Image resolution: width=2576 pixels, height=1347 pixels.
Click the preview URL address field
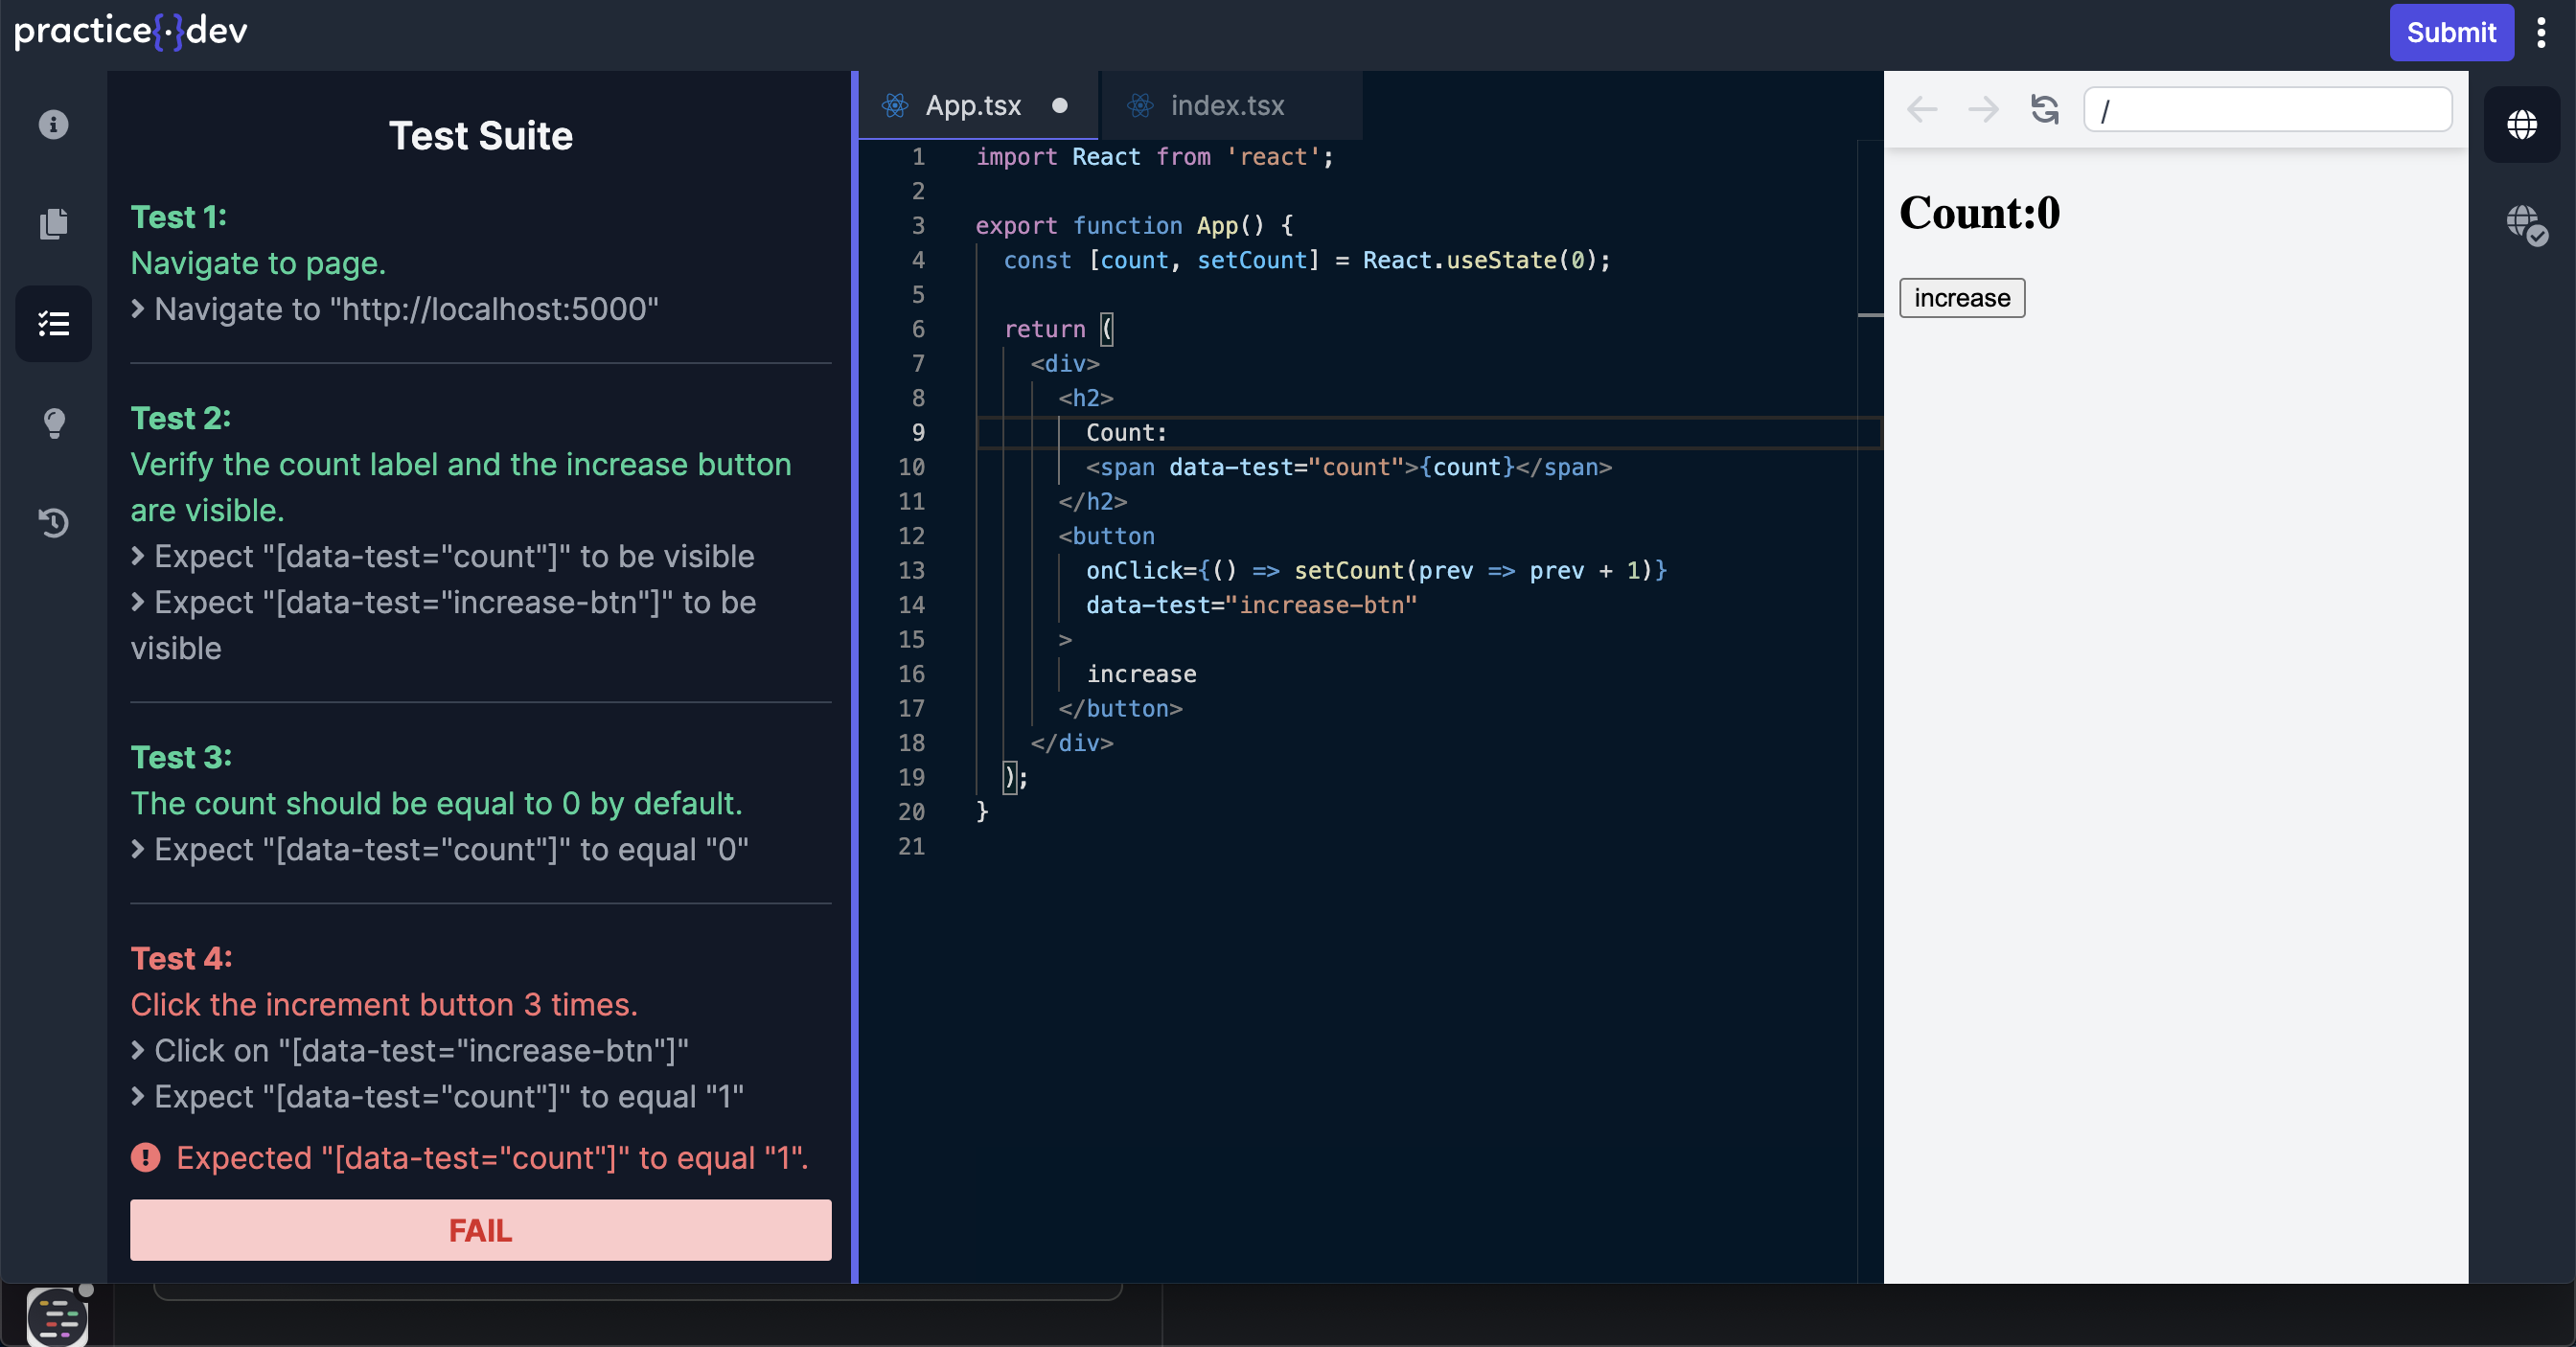click(x=2267, y=109)
